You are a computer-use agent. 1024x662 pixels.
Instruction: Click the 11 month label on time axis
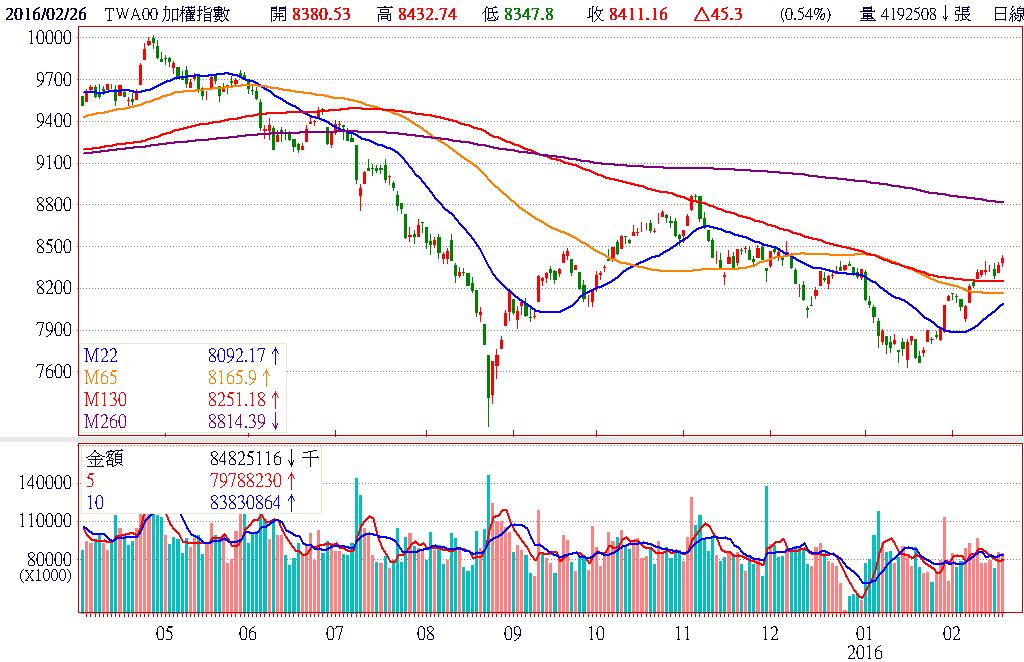[683, 633]
